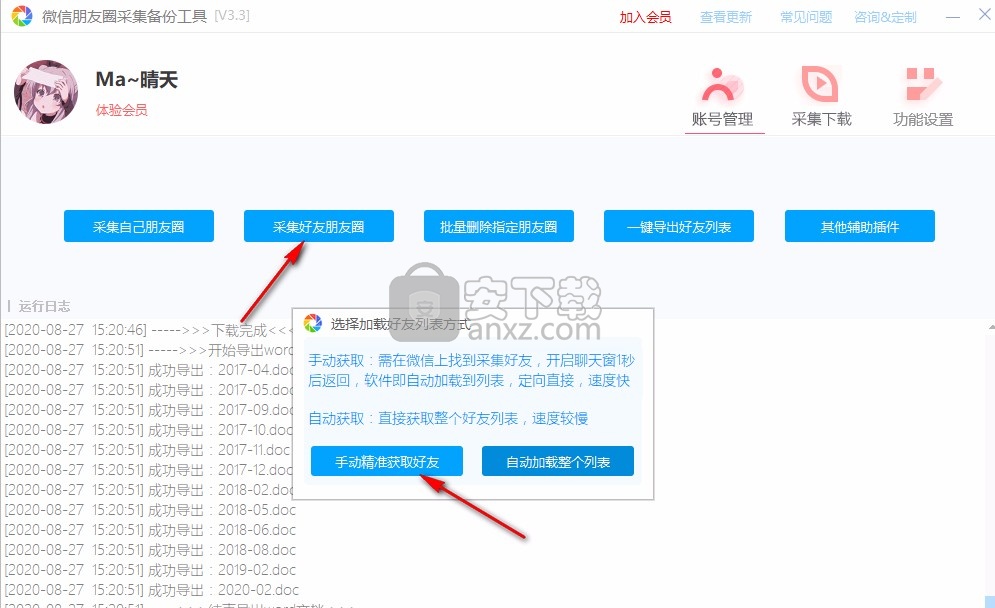This screenshot has height=608, width=995.
Task: Open the 账号管理 account management tab
Action: (723, 99)
